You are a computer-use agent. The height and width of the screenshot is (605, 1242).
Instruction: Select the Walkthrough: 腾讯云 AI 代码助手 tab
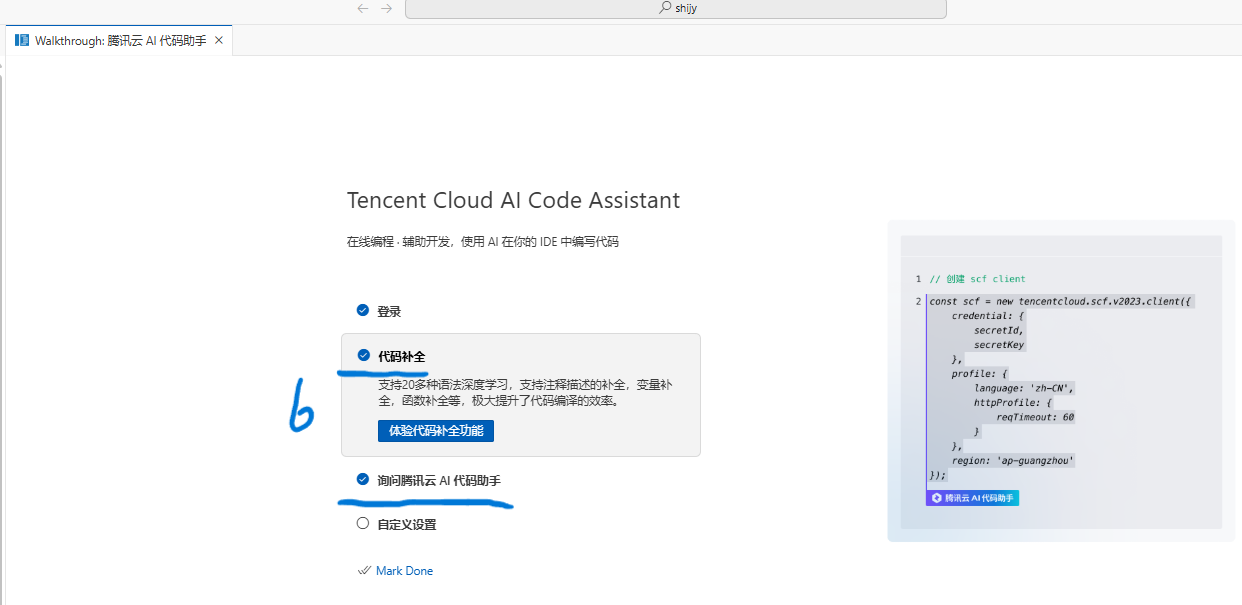click(x=120, y=41)
